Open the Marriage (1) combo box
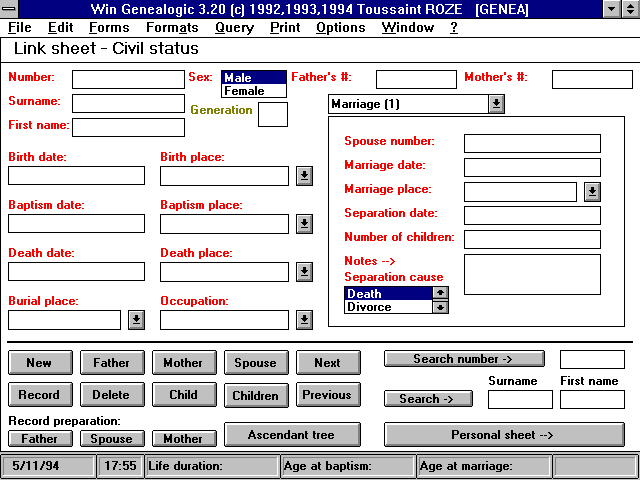 496,104
